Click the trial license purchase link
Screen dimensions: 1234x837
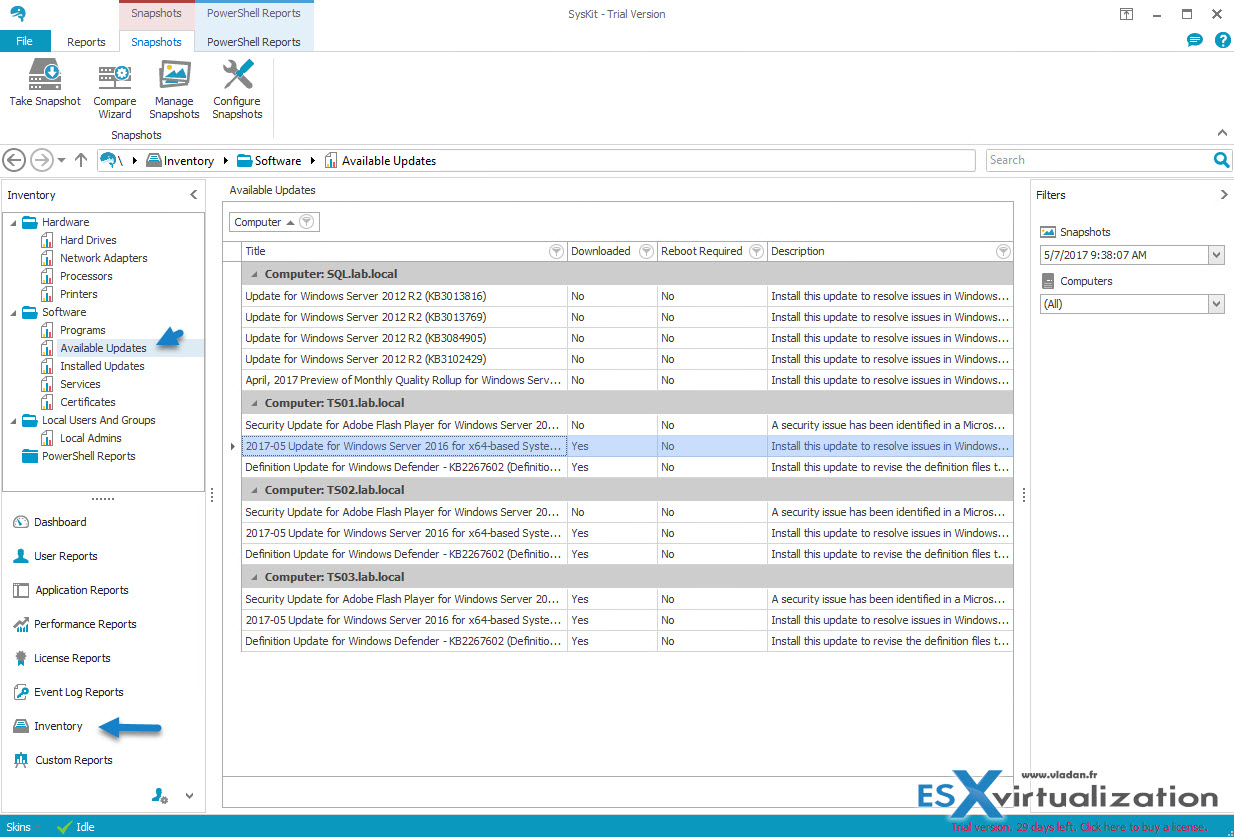coord(1079,827)
